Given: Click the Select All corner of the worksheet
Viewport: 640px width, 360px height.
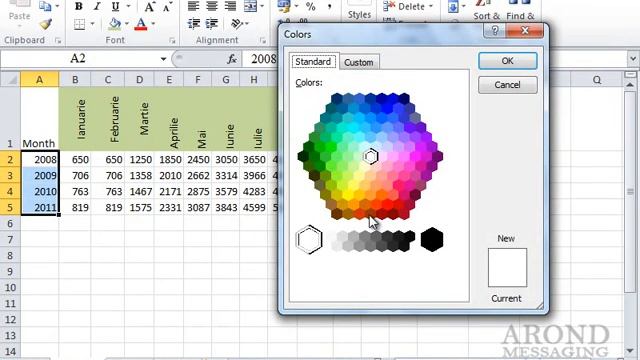Looking at the screenshot, I should point(10,79).
